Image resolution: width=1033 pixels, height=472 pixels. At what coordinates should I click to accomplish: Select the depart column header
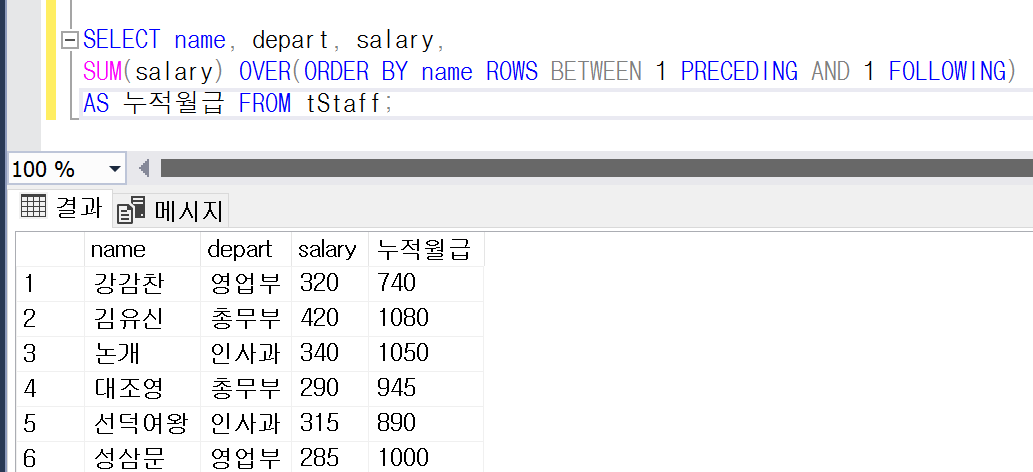(x=246, y=249)
